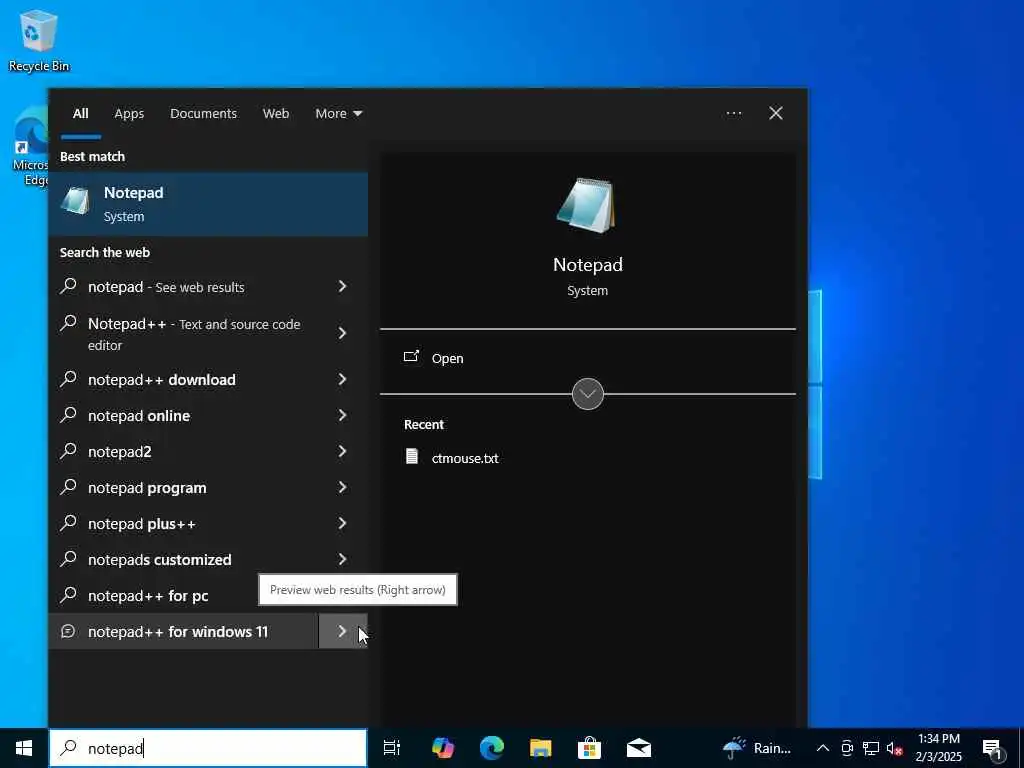This screenshot has height=768, width=1024.
Task: Select the Recycle Bin desktop icon
Action: pos(39,40)
